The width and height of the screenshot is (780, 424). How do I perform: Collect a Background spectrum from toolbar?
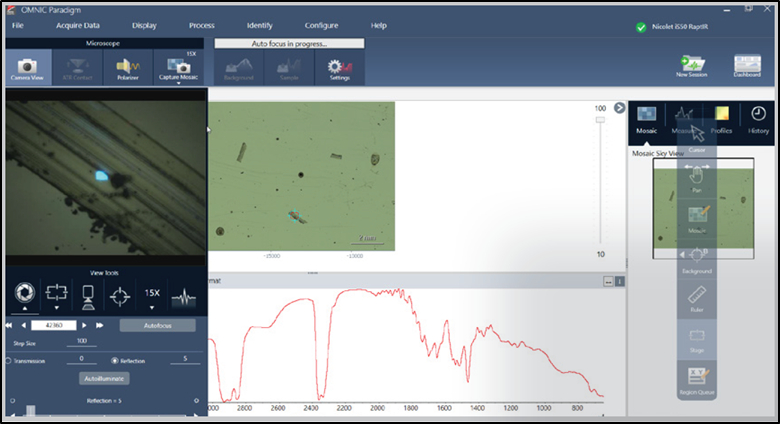point(239,68)
